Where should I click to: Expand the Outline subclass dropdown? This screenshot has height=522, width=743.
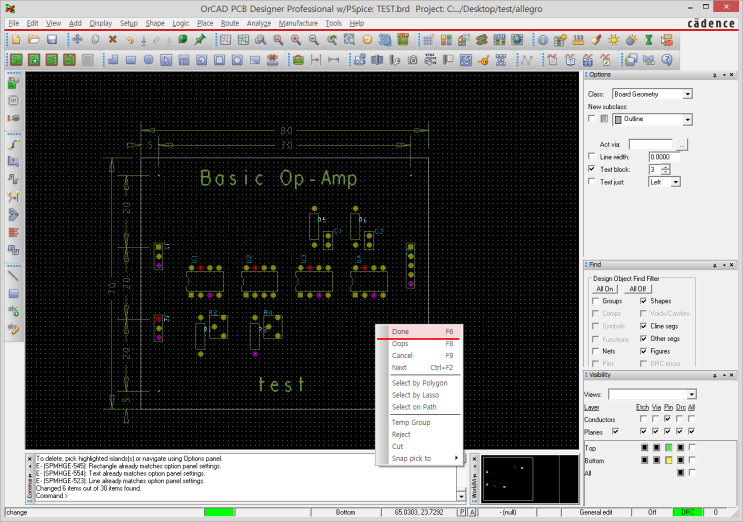[x=687, y=120]
